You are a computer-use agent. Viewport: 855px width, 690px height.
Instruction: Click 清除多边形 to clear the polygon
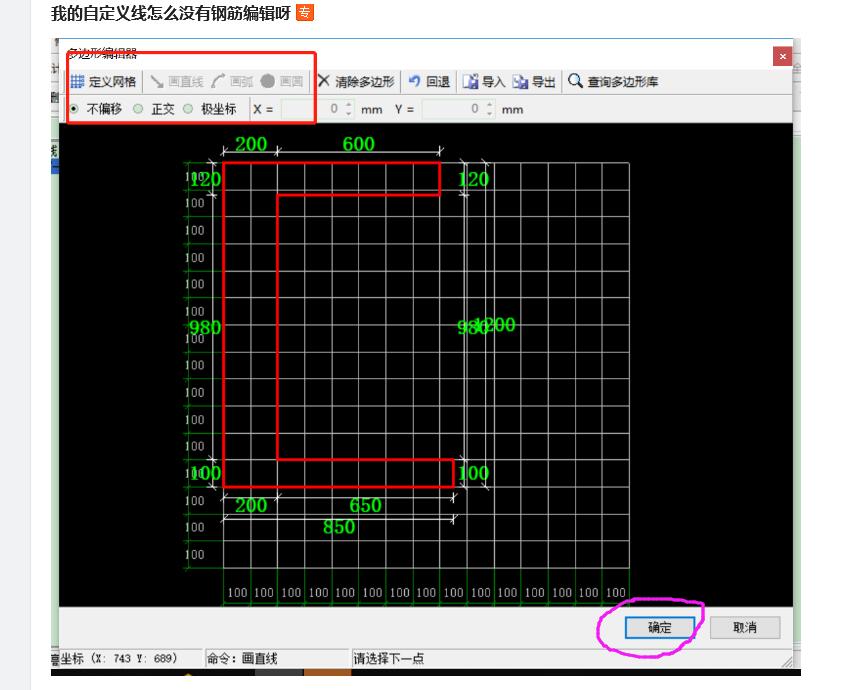356,82
